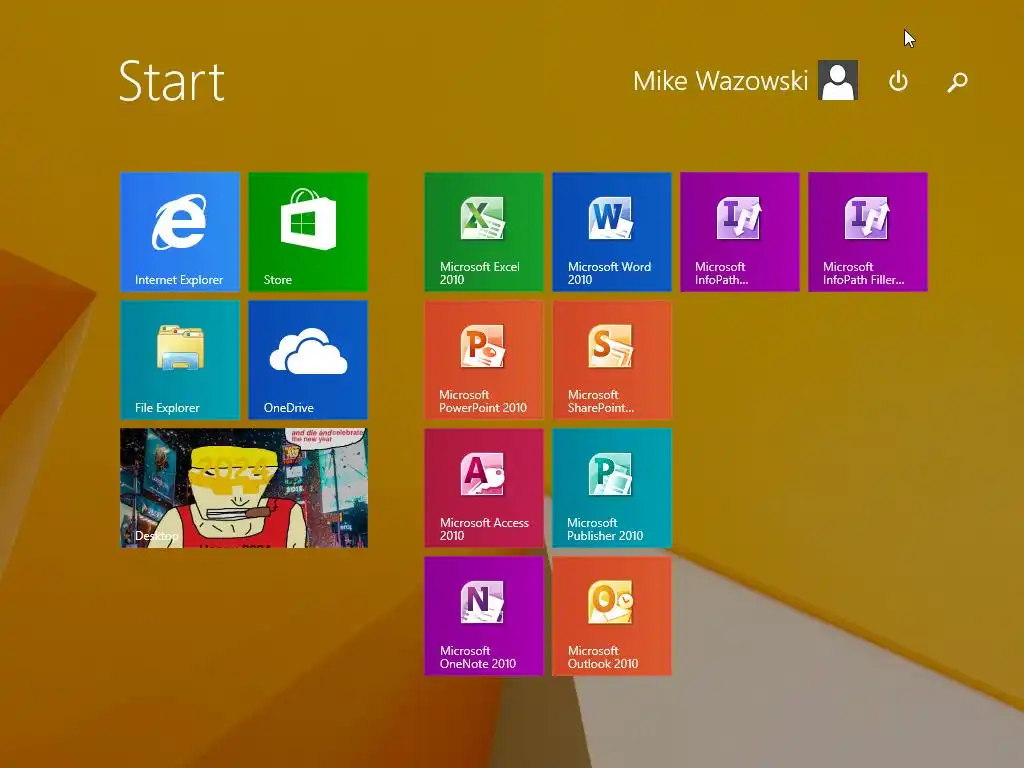Click the power options button
Screen dimensions: 1024x768
pyautogui.click(x=898, y=82)
